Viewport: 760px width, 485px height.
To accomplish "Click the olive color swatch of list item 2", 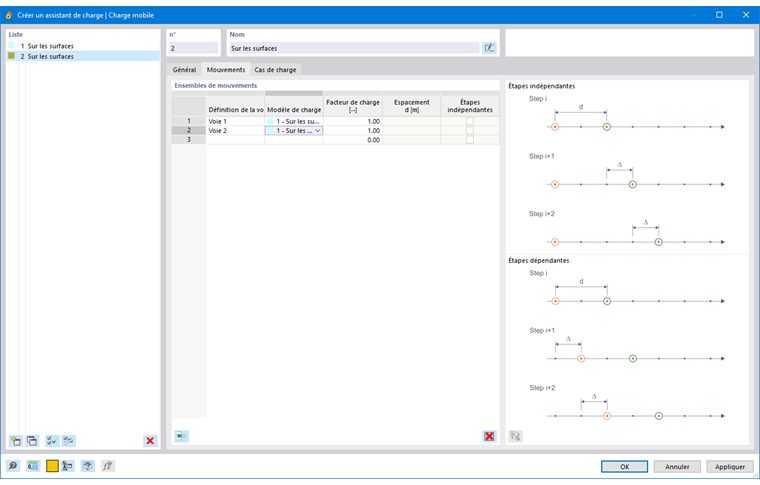I will [x=12, y=56].
